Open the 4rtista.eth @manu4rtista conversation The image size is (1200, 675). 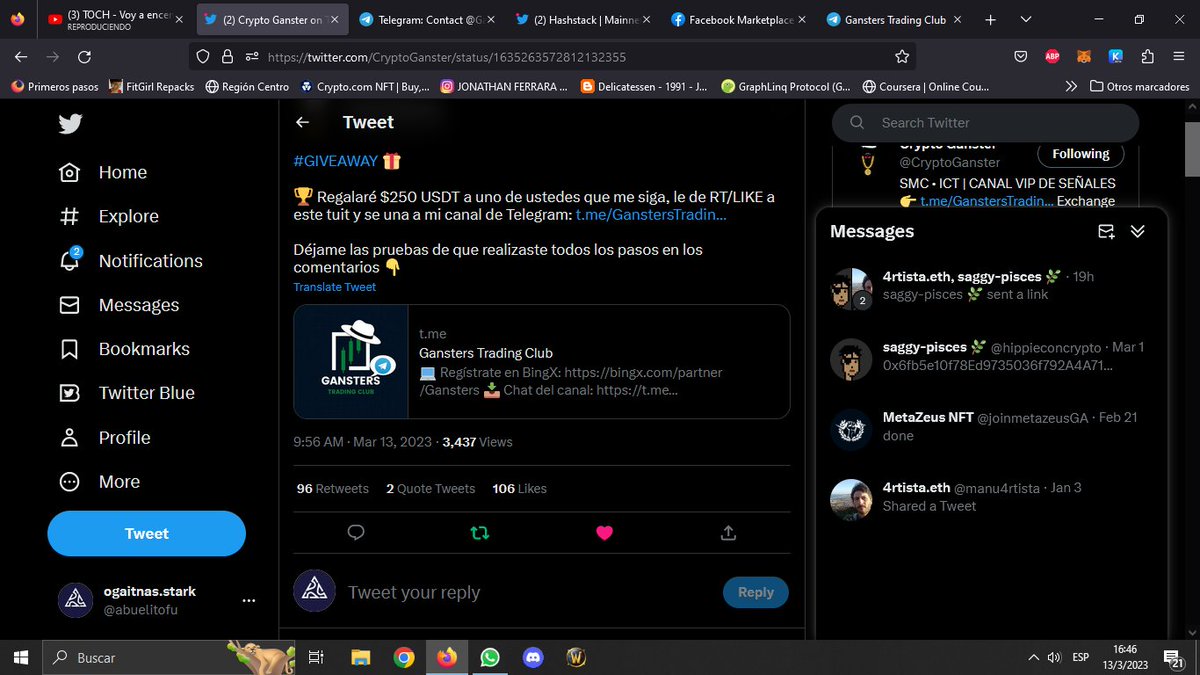tap(991, 497)
